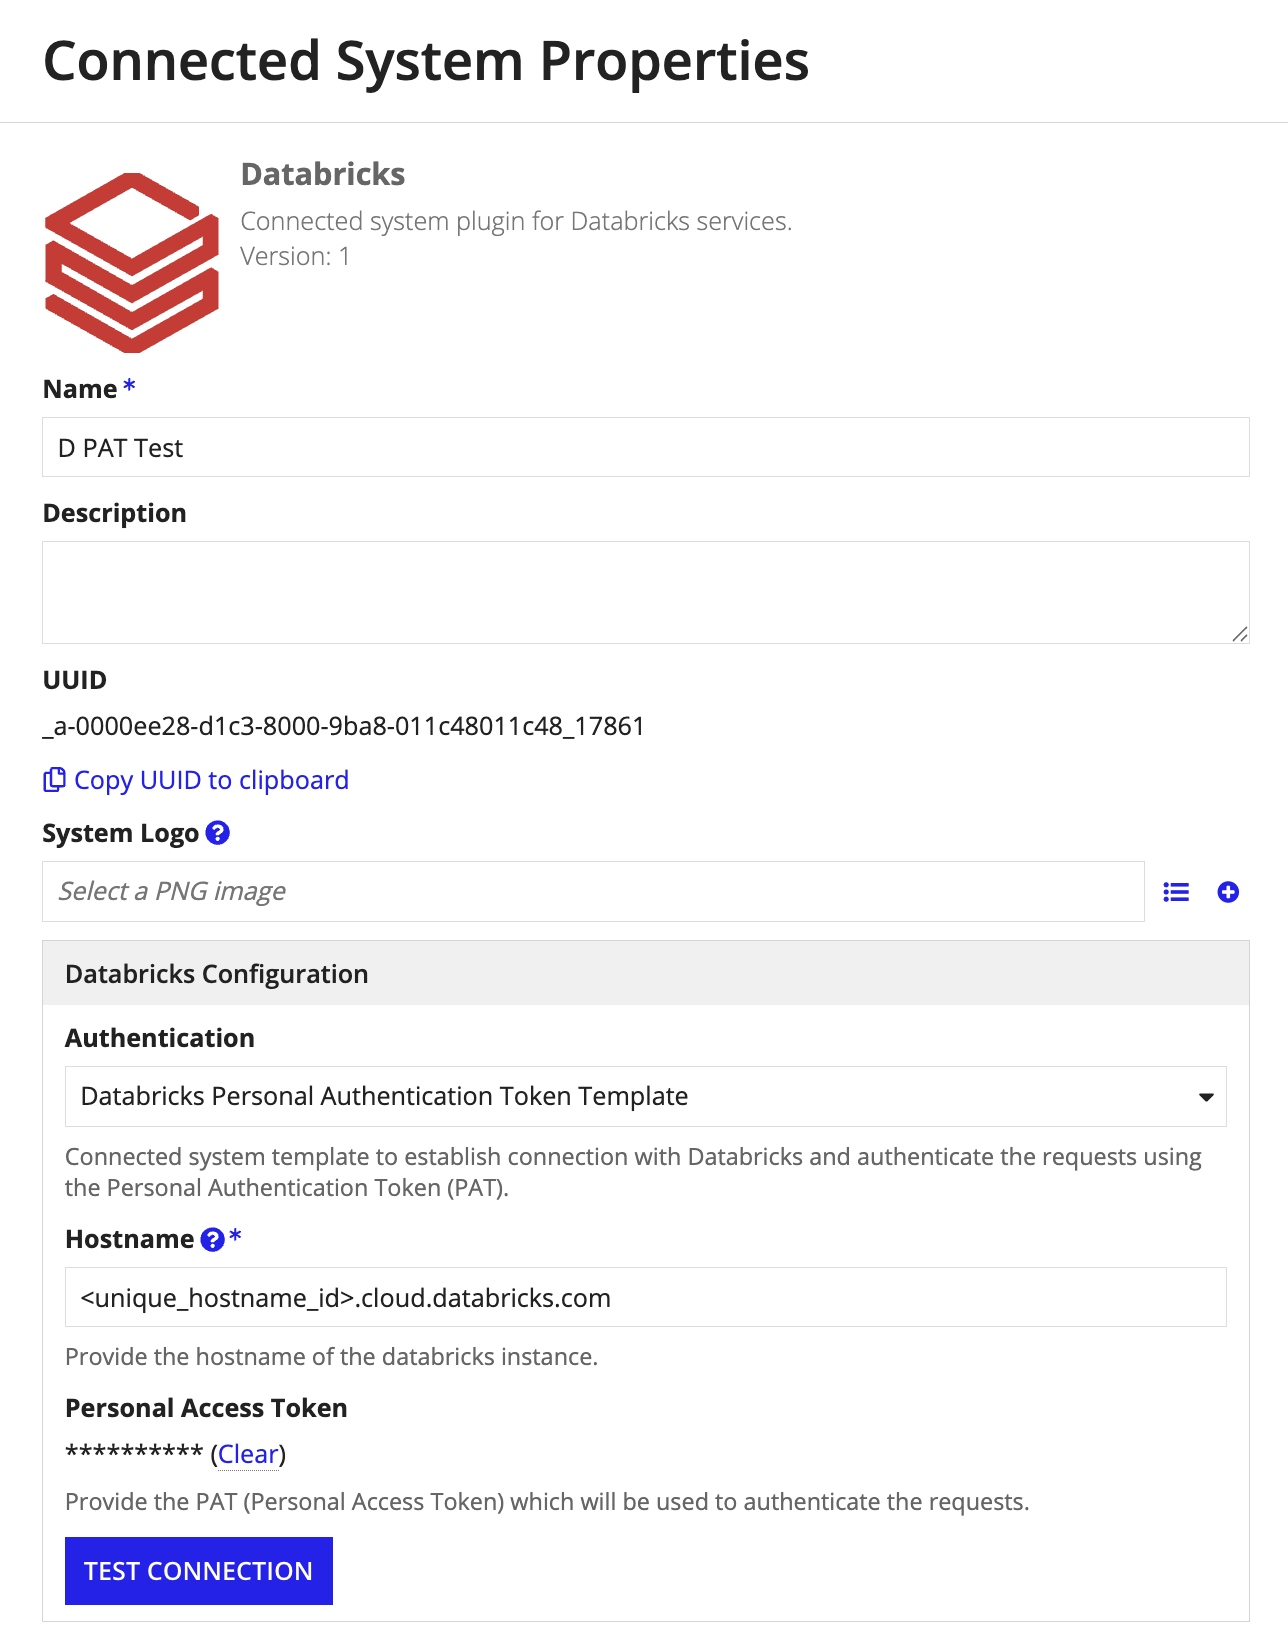This screenshot has height=1636, width=1288.
Task: Add a new image with plus icon
Action: click(x=1228, y=892)
